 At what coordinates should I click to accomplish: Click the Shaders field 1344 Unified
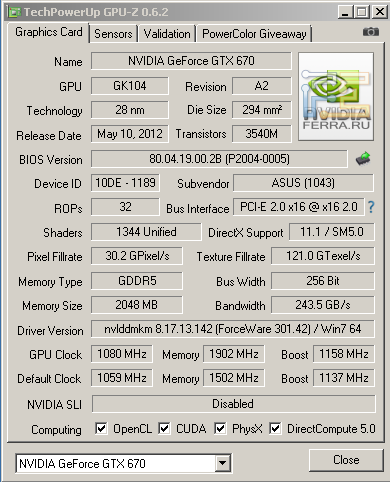146,232
